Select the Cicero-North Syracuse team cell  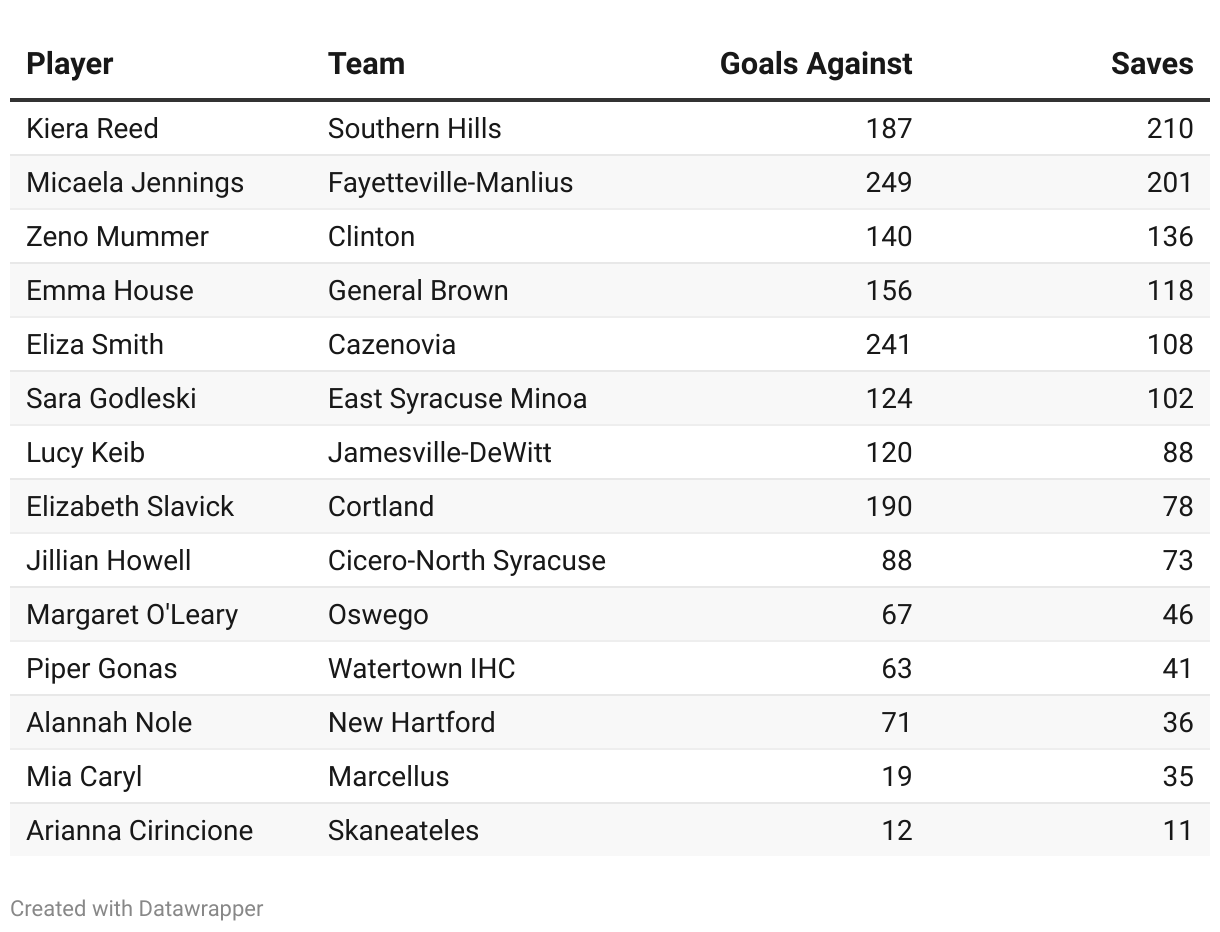(x=466, y=561)
